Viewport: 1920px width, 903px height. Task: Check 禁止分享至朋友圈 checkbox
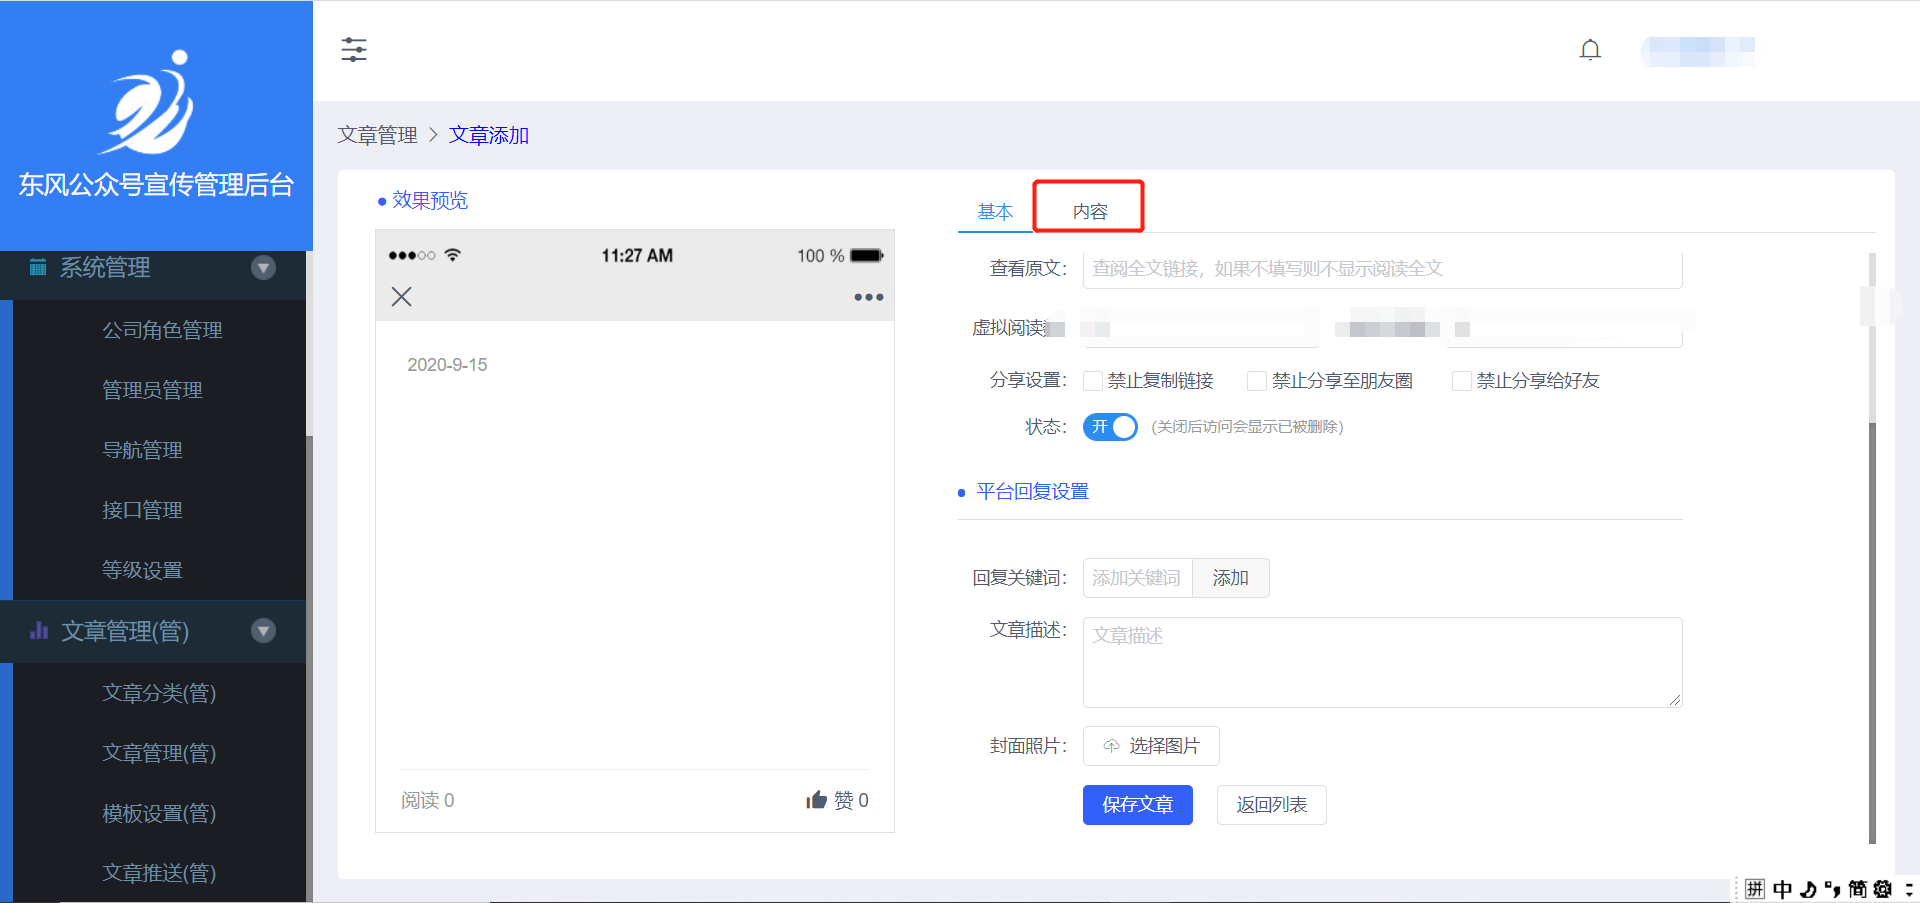1257,381
